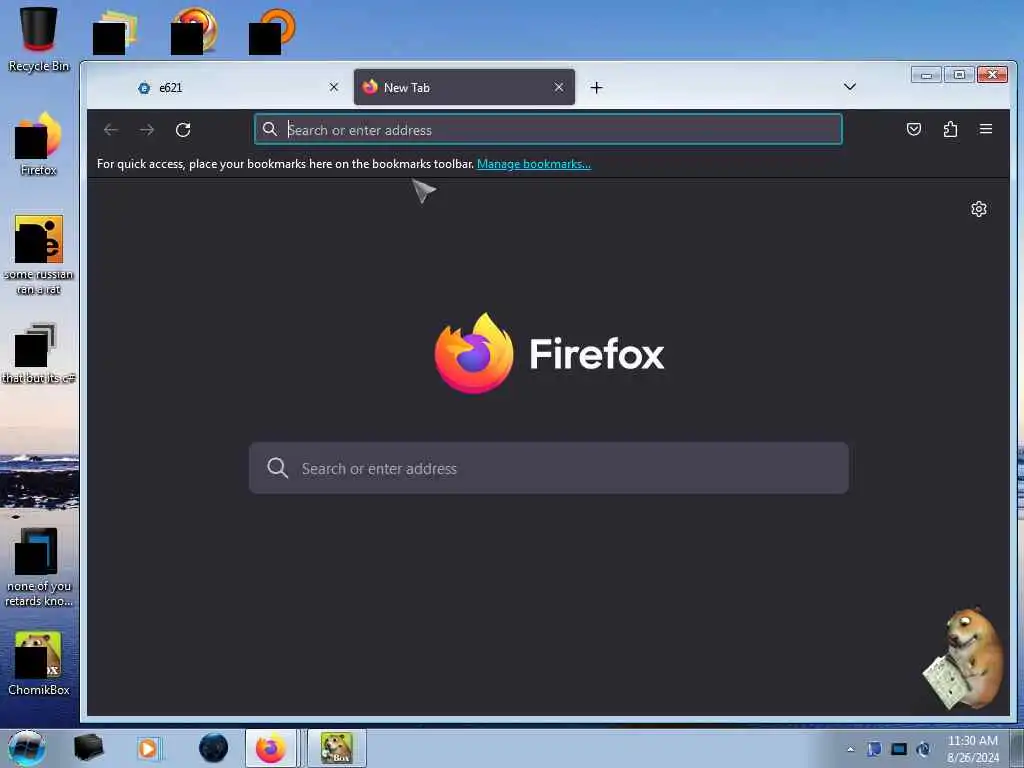The width and height of the screenshot is (1024, 768).
Task: Click the center search magnifier icon
Action: [278, 468]
